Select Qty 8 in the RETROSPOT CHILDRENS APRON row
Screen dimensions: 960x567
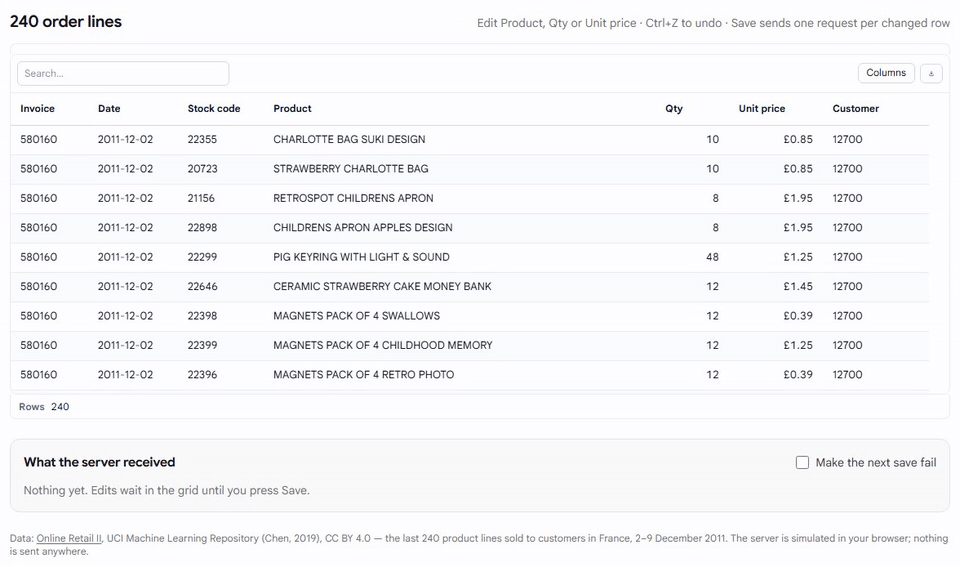715,198
